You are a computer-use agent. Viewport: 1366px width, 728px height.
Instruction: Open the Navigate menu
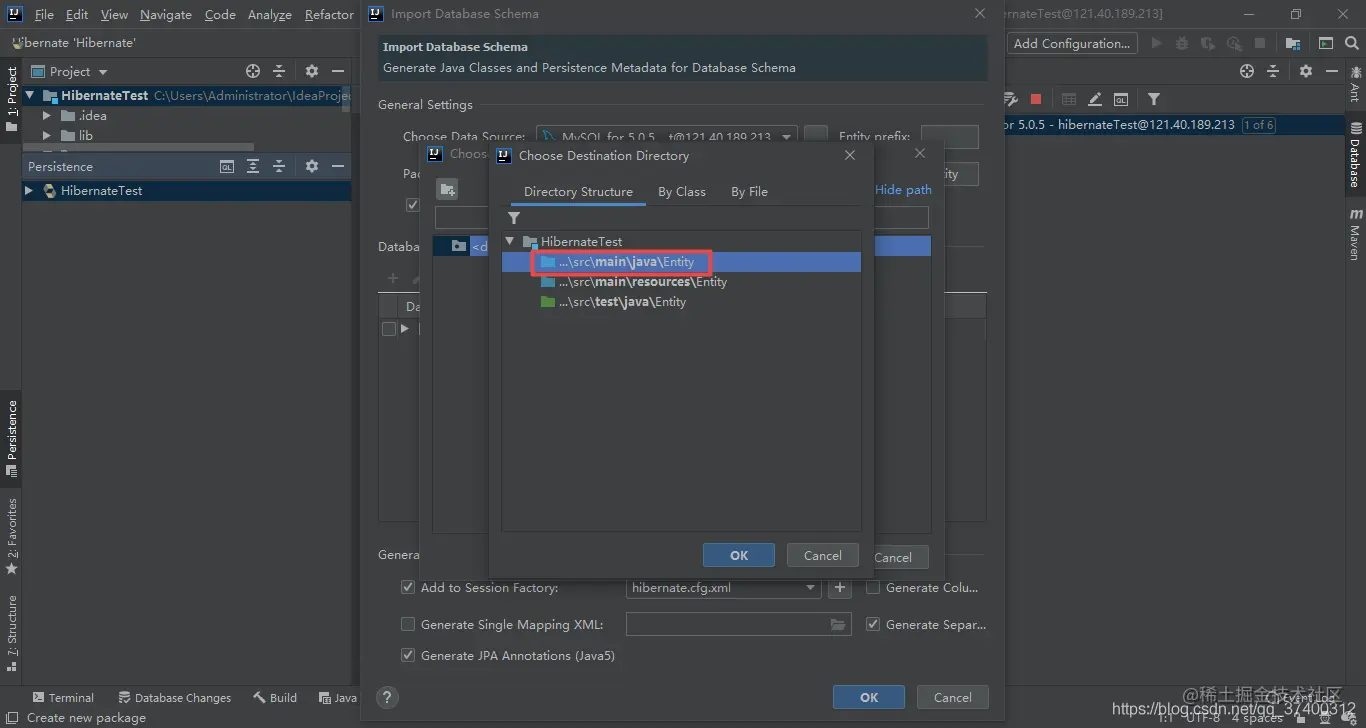point(166,14)
